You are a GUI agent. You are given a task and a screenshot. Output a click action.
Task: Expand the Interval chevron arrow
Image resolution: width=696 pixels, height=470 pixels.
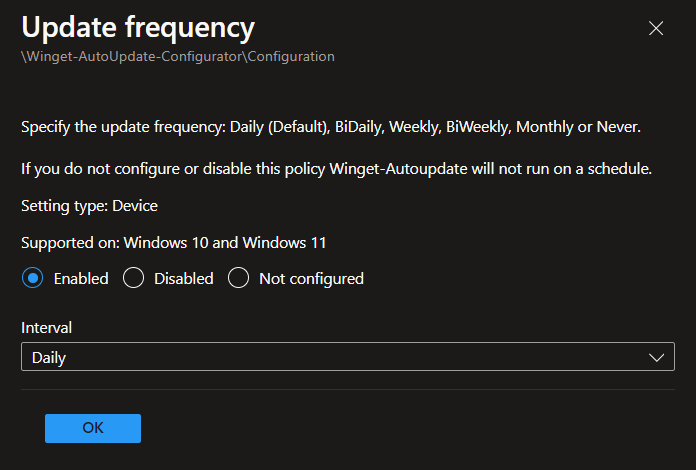click(657, 357)
